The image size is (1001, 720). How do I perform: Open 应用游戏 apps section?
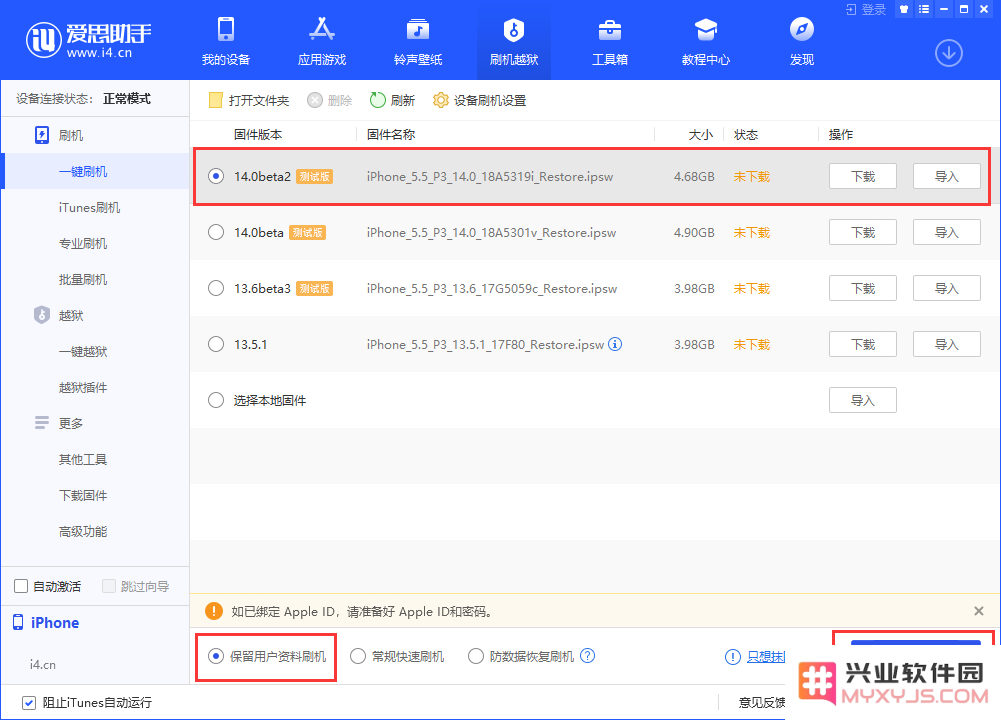[322, 42]
